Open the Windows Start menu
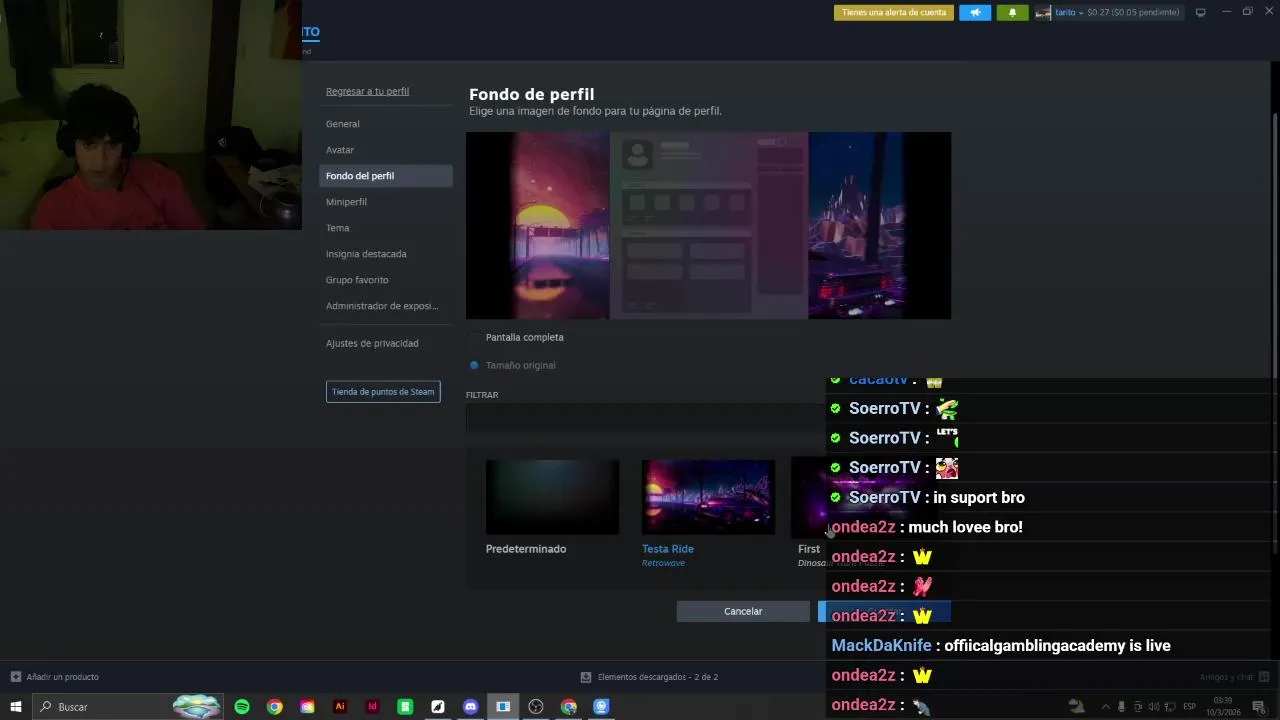The height and width of the screenshot is (720, 1280). (15, 707)
